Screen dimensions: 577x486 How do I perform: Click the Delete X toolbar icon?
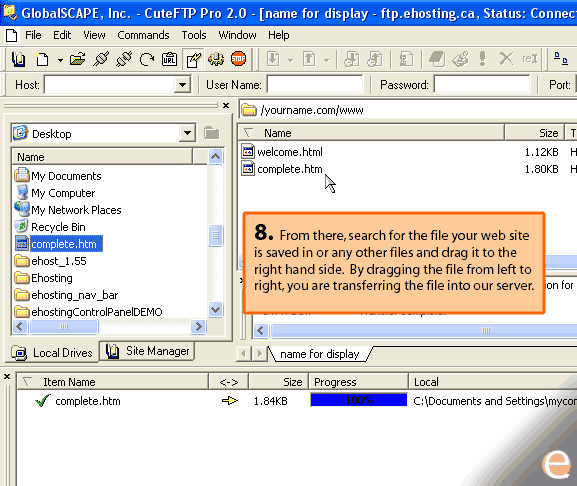click(506, 59)
